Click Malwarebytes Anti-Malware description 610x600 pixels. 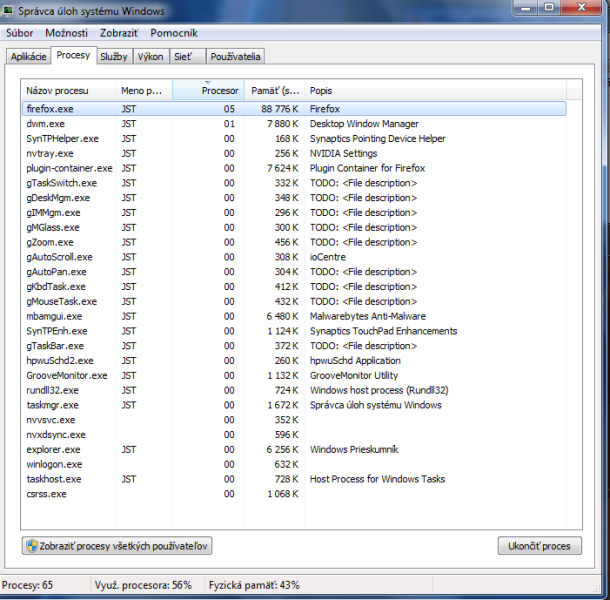coord(368,316)
